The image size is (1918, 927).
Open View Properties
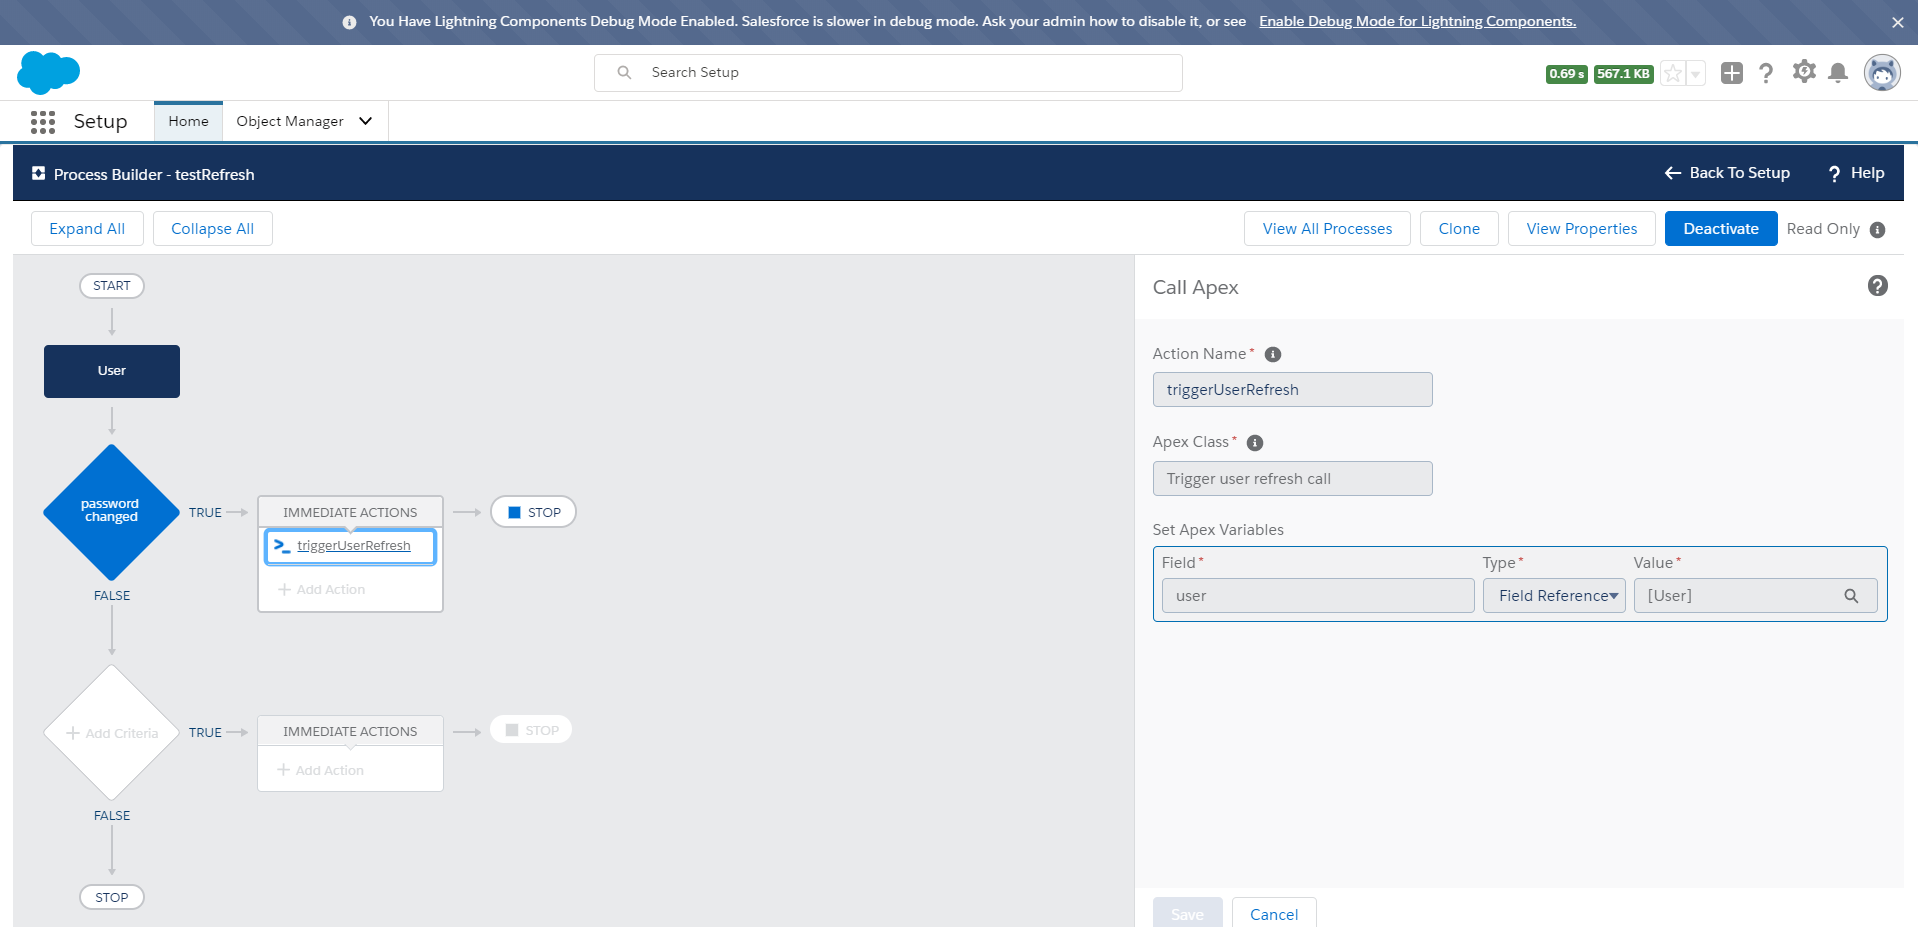(x=1581, y=229)
